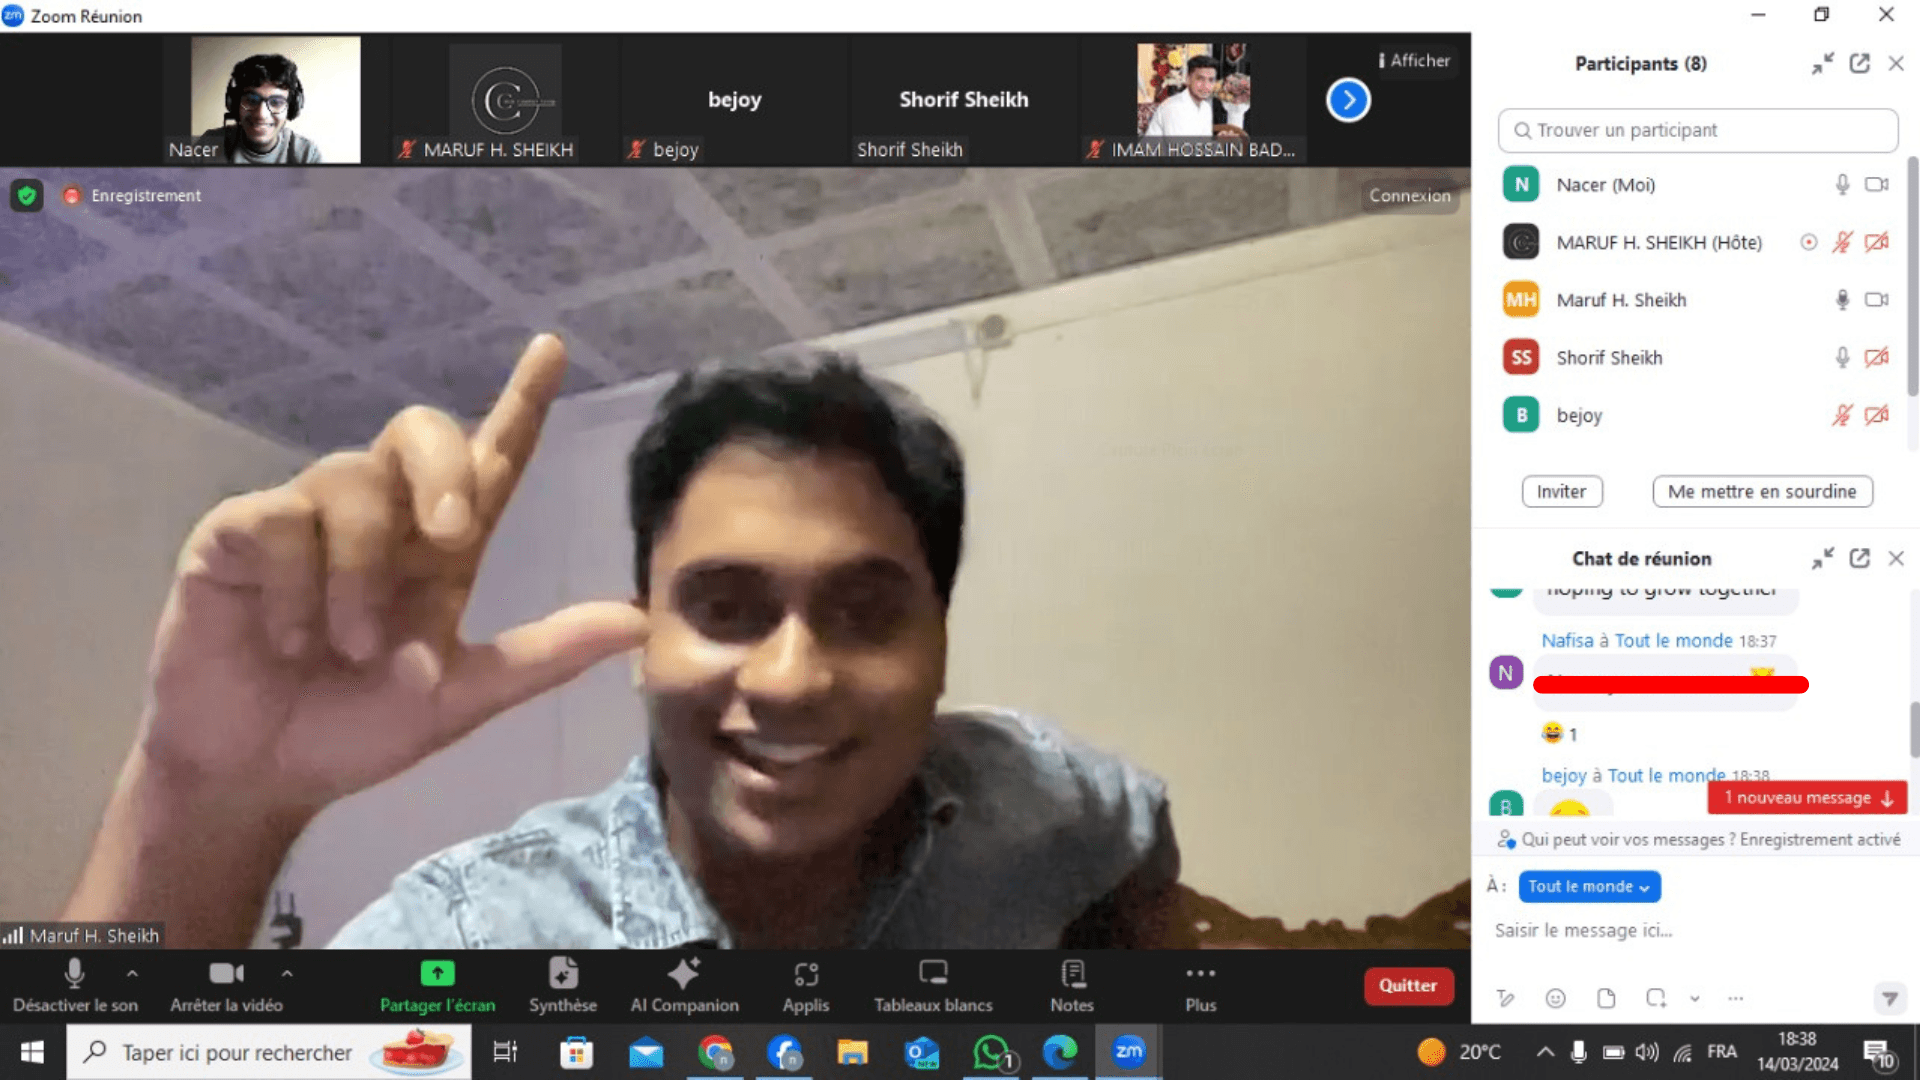
Task: Open Applis apps panel
Action: click(x=806, y=985)
